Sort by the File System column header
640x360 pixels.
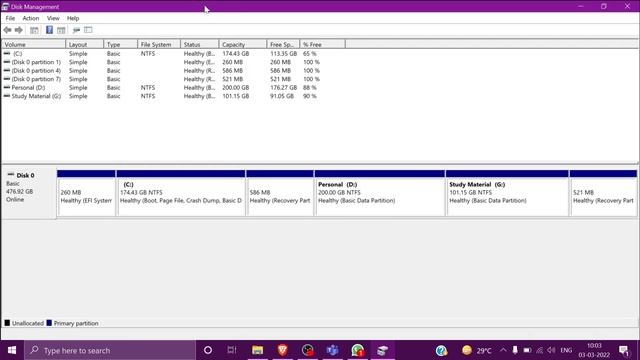tap(159, 44)
